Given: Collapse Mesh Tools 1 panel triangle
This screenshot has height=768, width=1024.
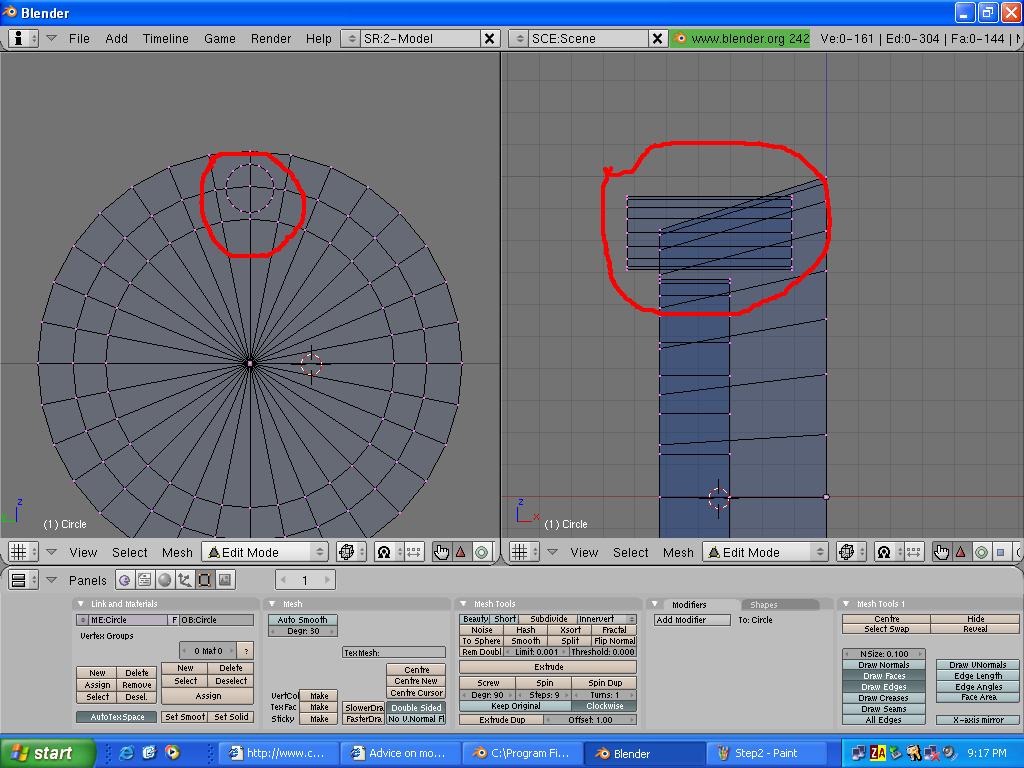Looking at the screenshot, I should [x=846, y=604].
